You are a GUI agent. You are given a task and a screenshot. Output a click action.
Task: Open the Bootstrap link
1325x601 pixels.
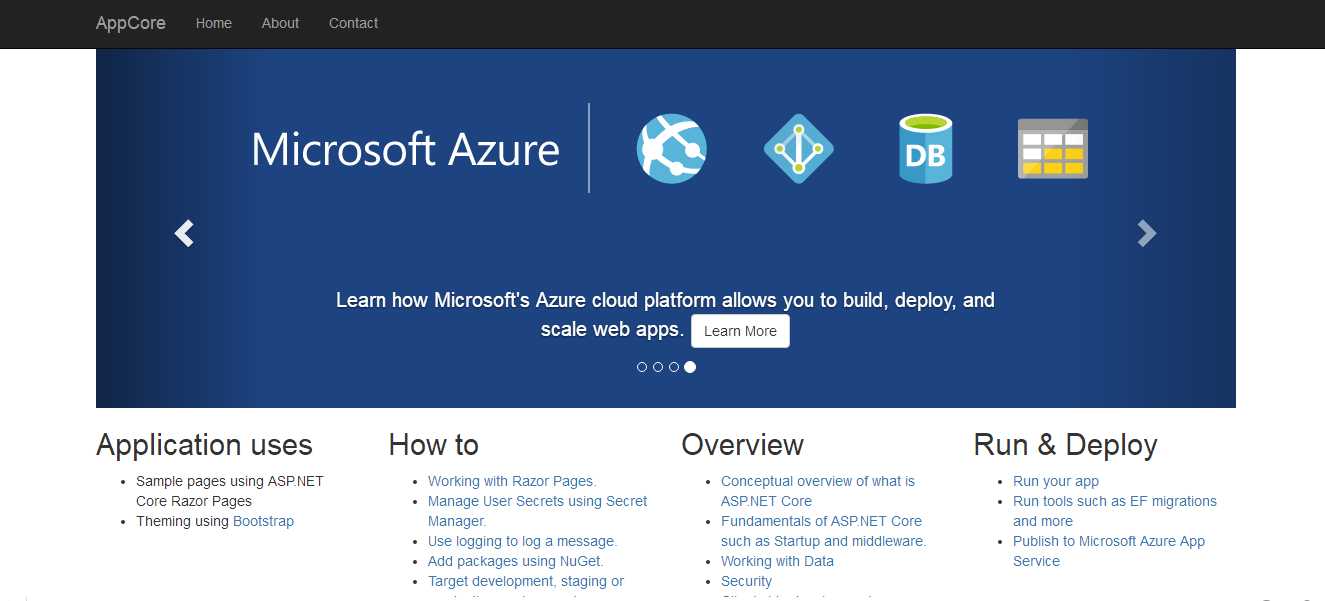point(263,521)
